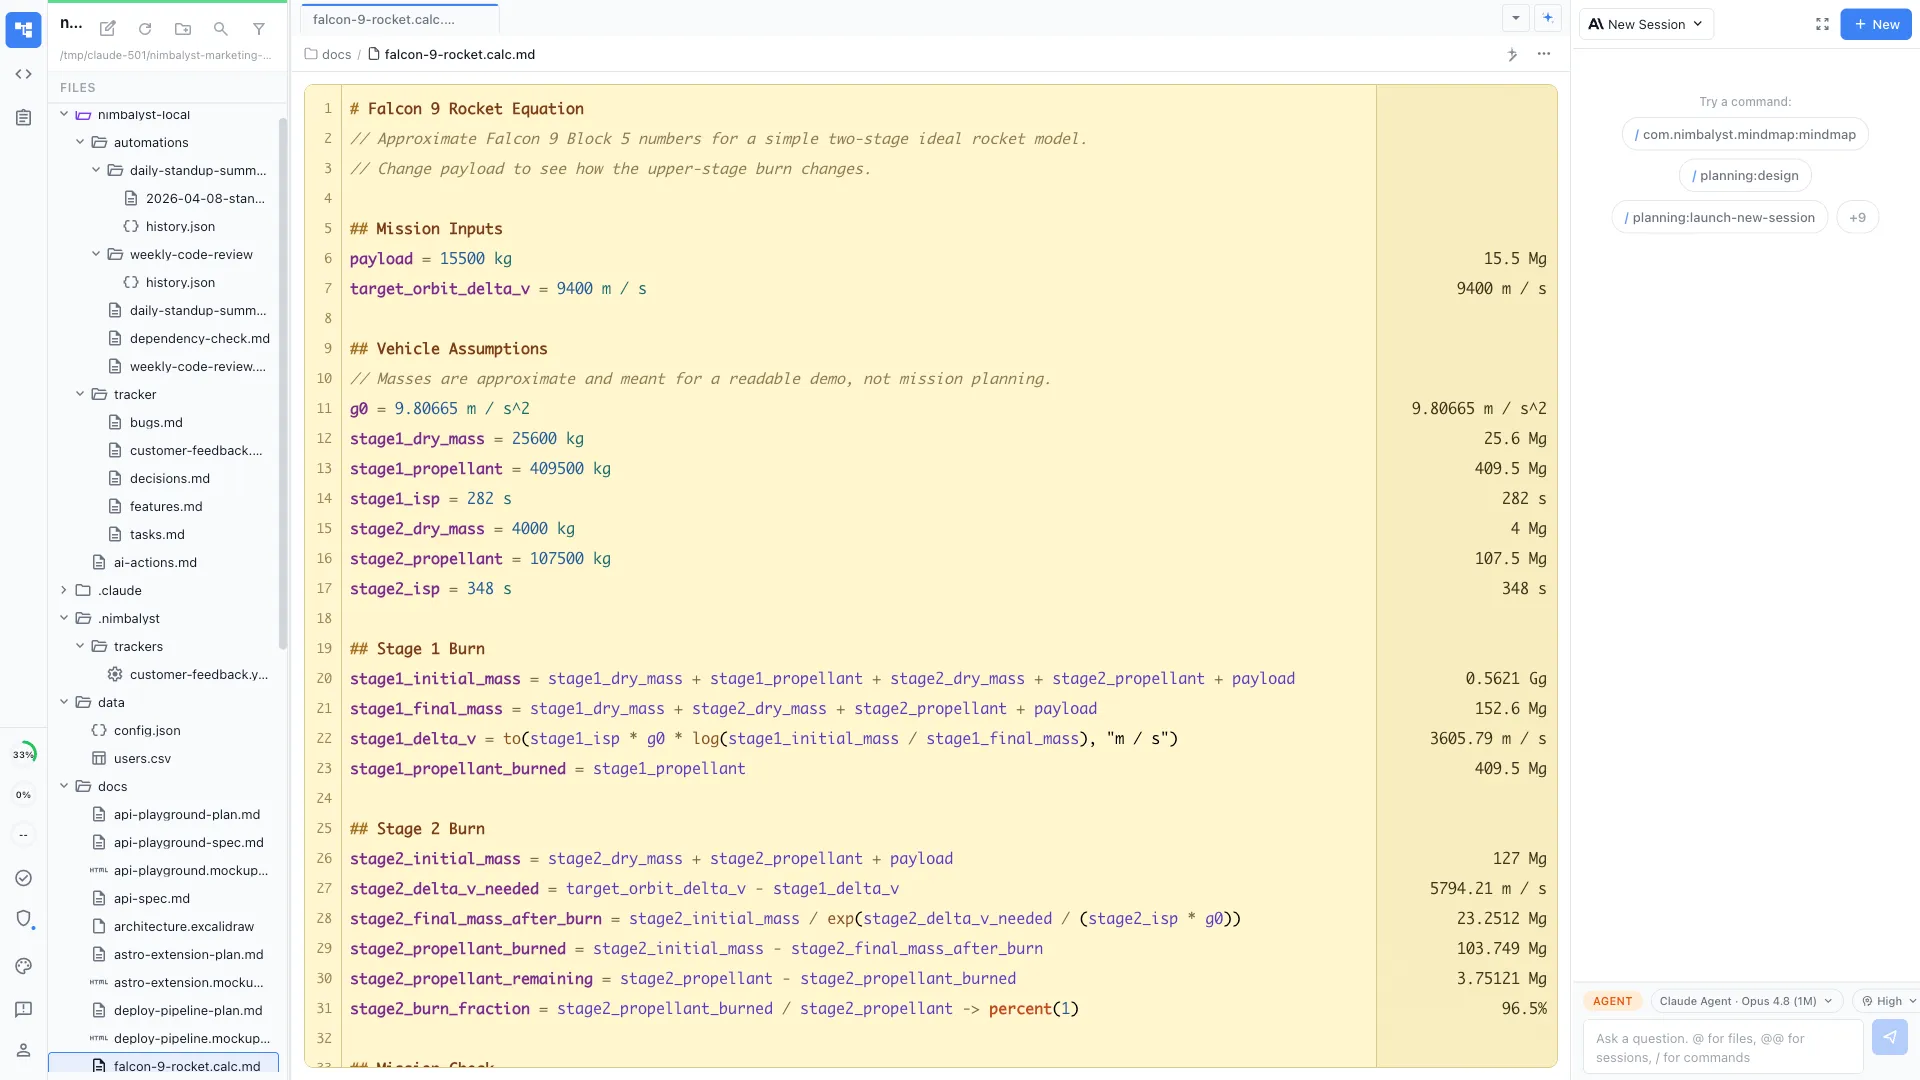Collapse the data folder

(64, 702)
